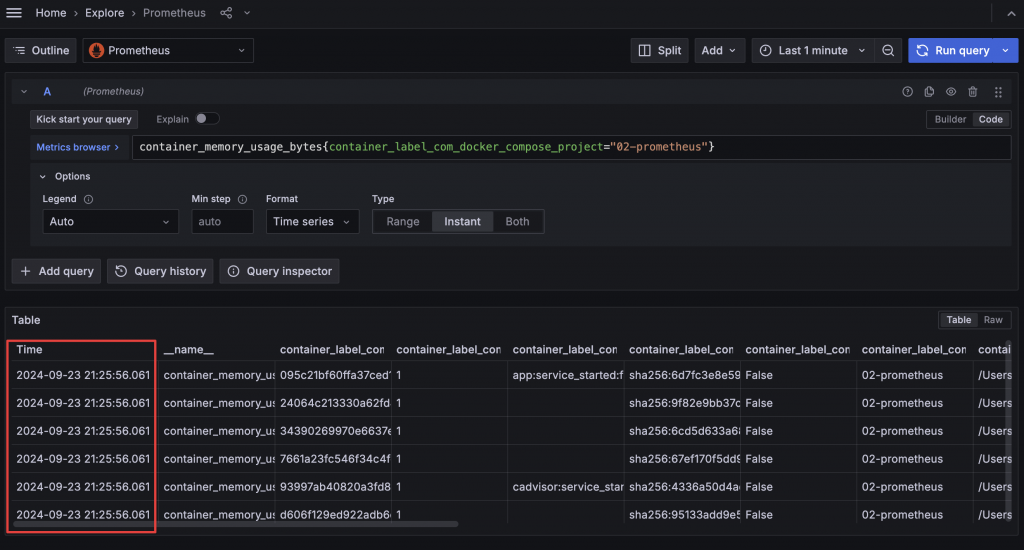Click cell 34390269970e6637e
Image resolution: width=1024 pixels, height=550 pixels.
(335, 431)
